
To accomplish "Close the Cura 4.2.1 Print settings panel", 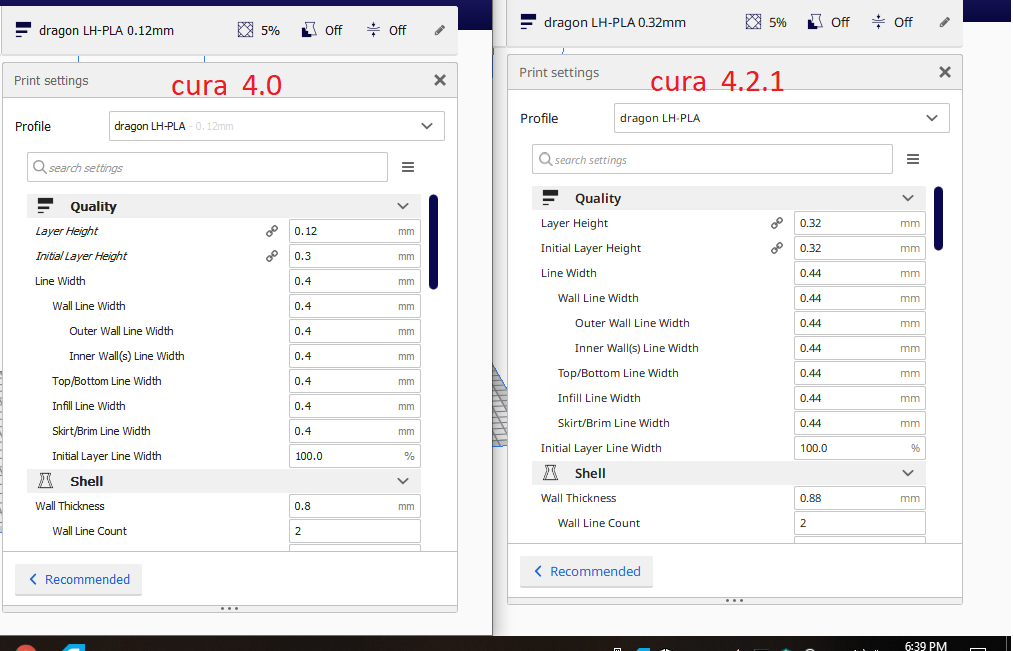I will pos(945,72).
